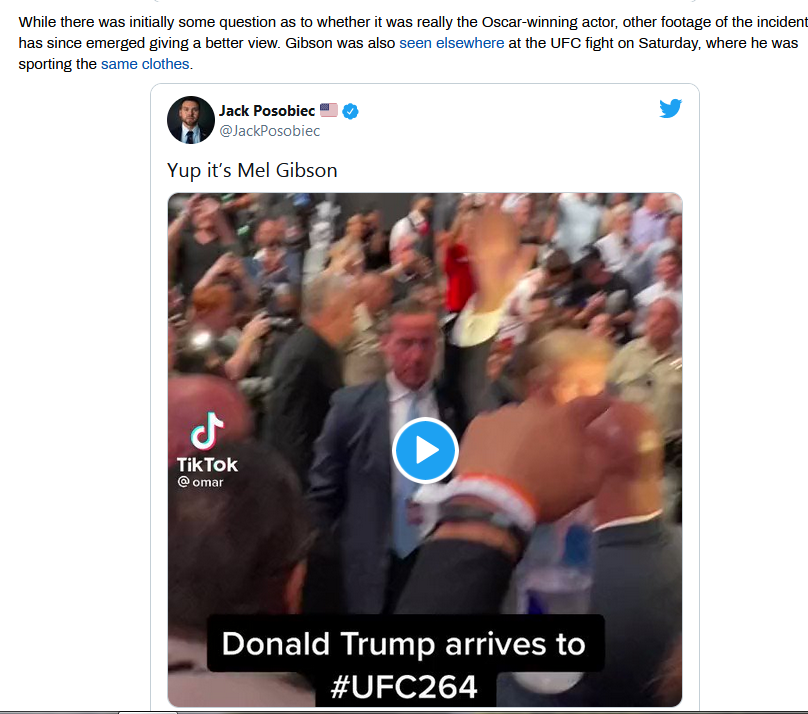The image size is (808, 714).
Task: Click the Jack Posobiec display name
Action: tap(267, 111)
